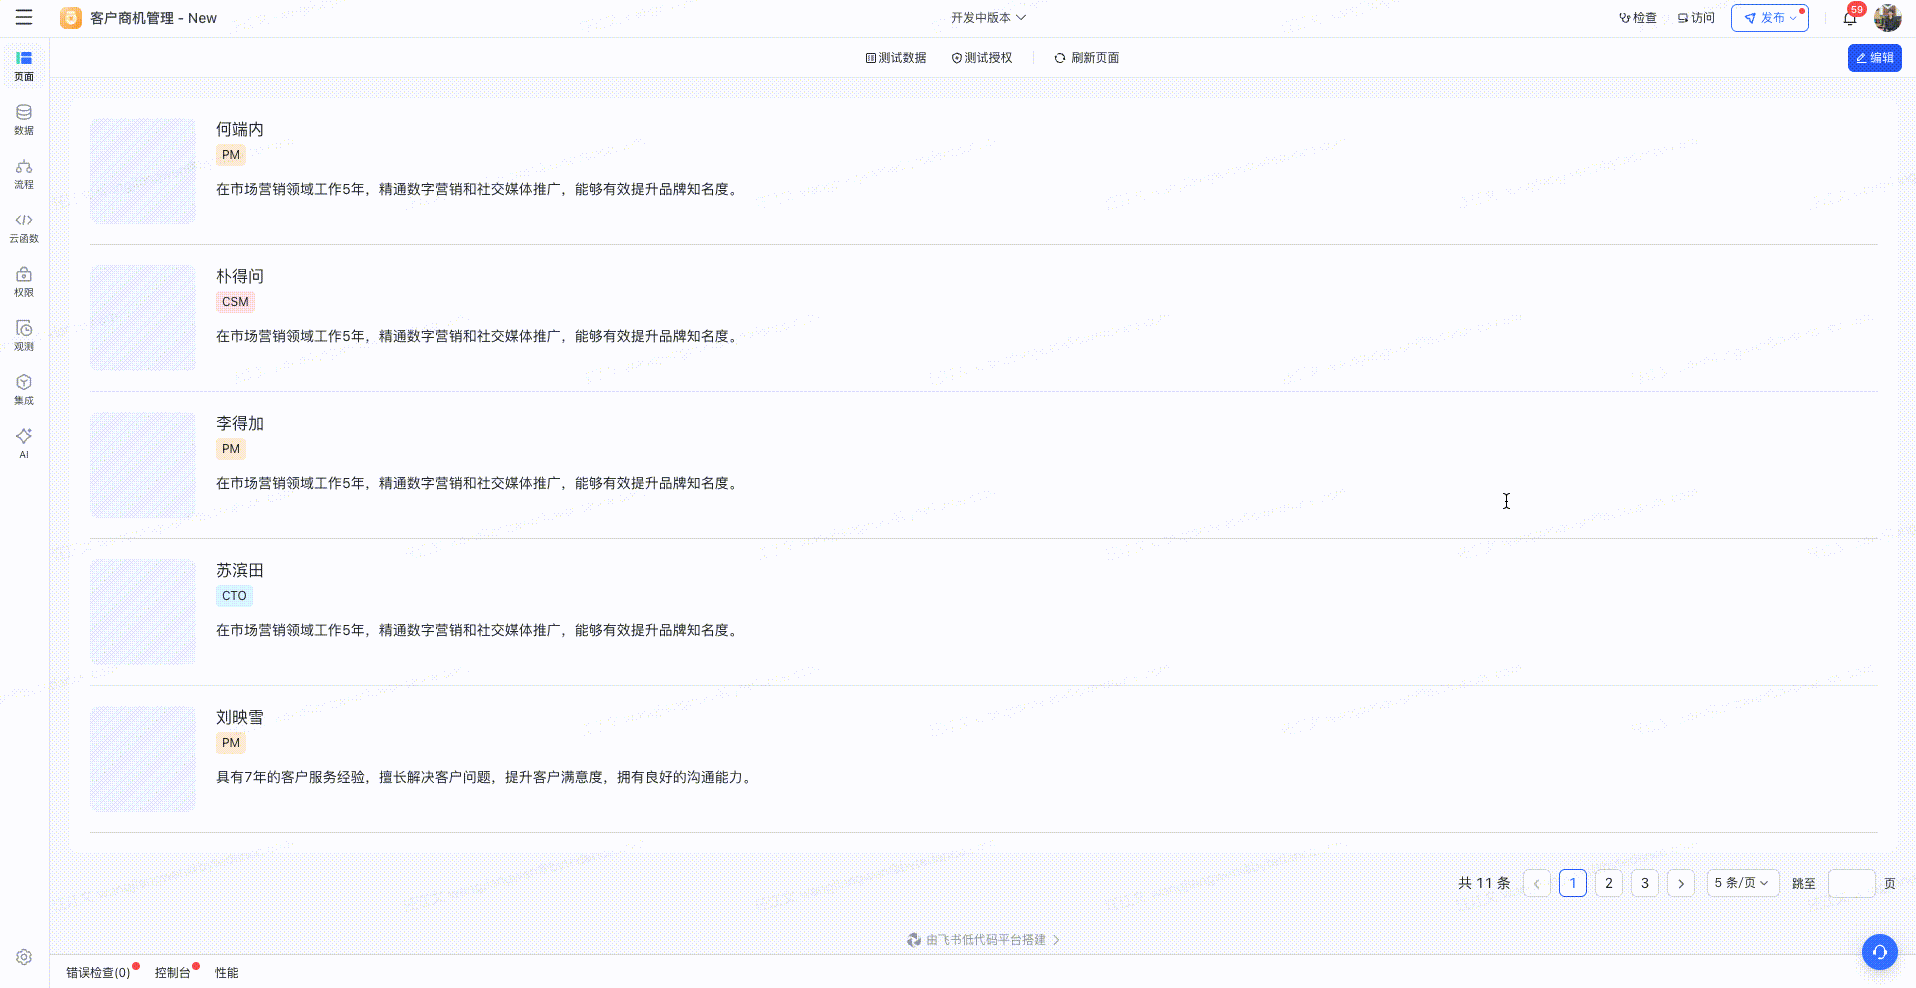Viewport: 1916px width, 988px height.
Task: Click the avatar thumbnail for 苏滨田
Action: pos(143,612)
